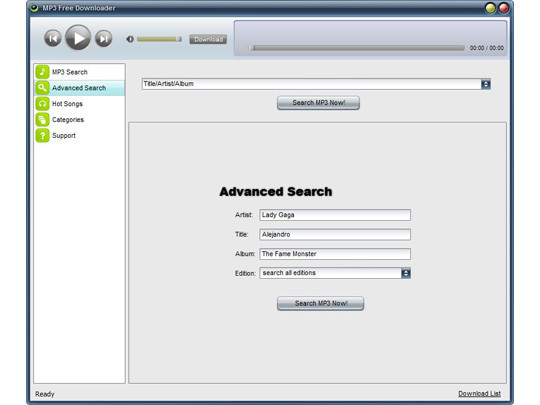Click the Download button in the player

coord(208,39)
